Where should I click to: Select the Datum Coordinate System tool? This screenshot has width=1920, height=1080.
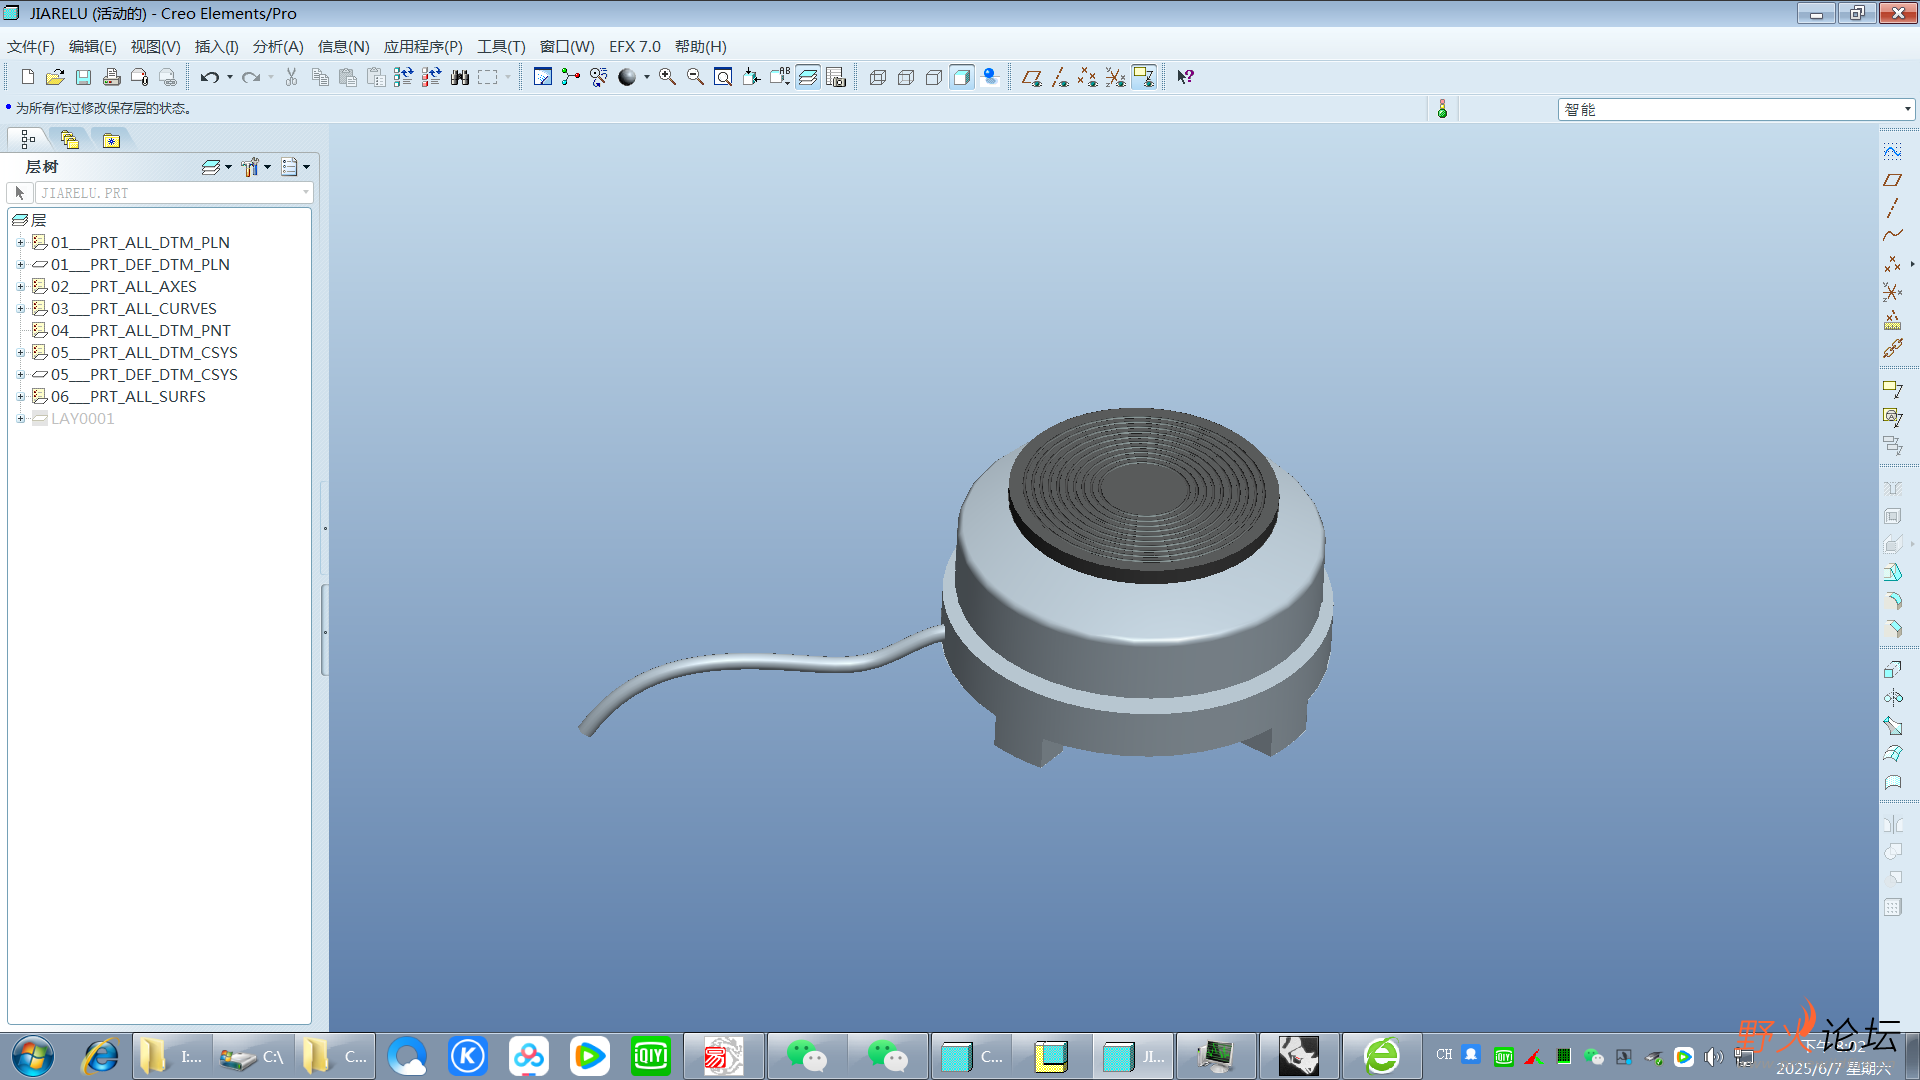pyautogui.click(x=1892, y=292)
